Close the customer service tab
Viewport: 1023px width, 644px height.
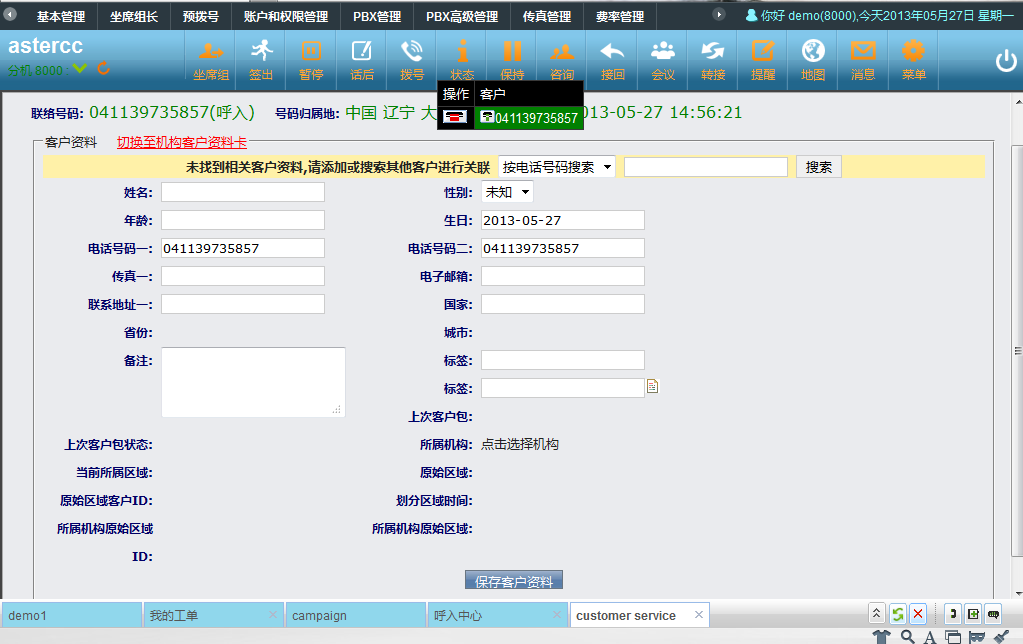click(699, 615)
